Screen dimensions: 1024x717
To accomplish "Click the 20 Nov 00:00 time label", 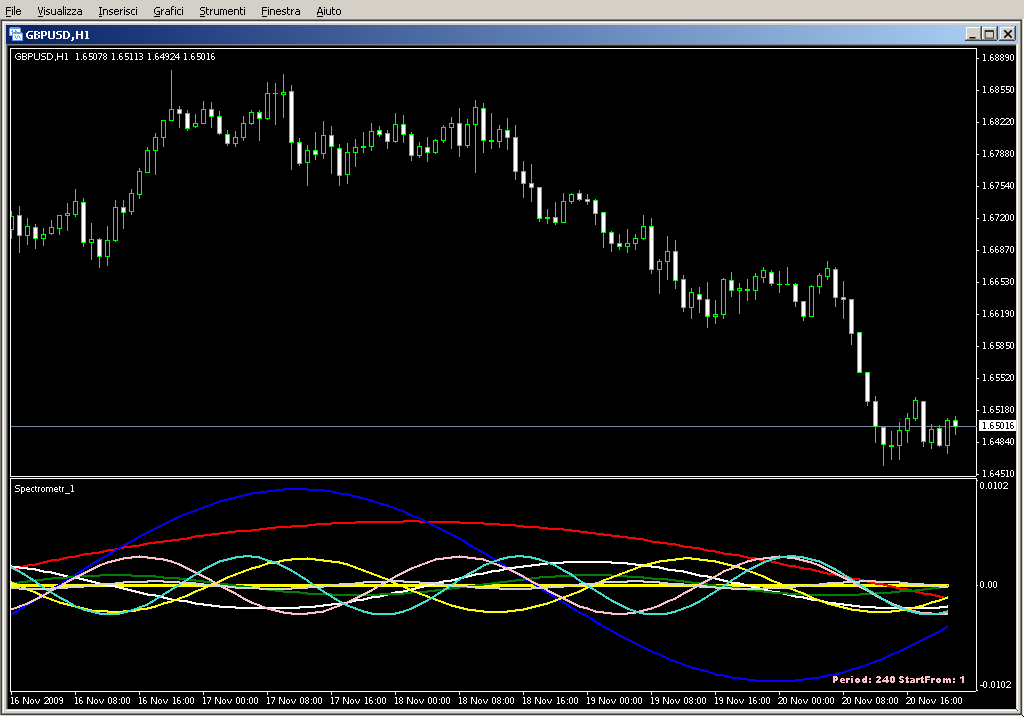I will click(806, 700).
